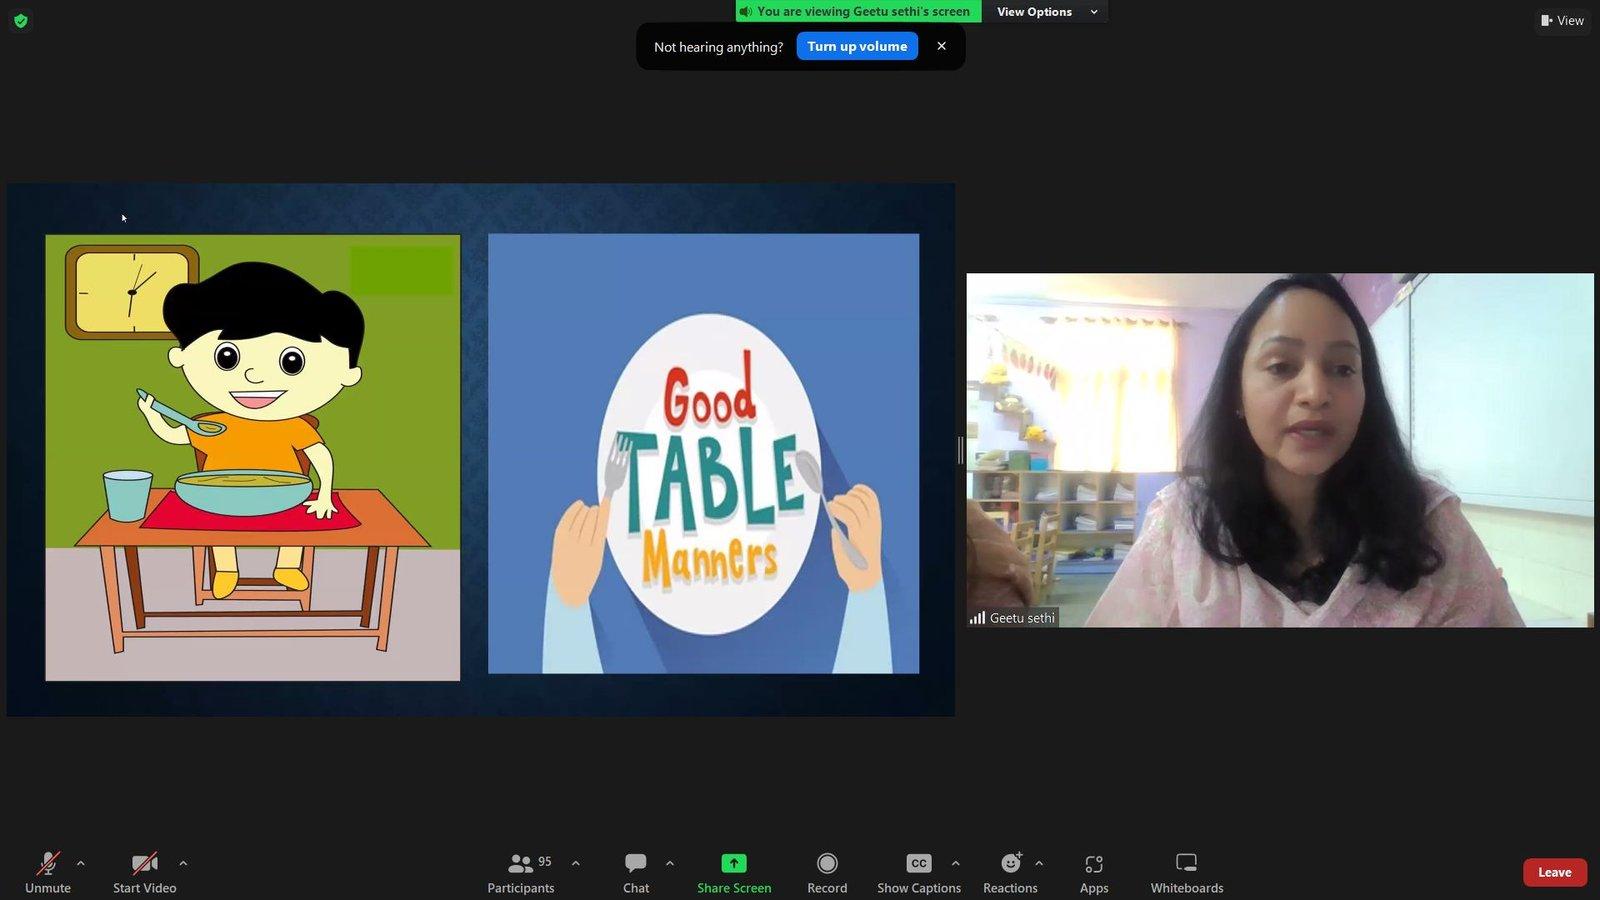Open the Reactions menu

tap(1010, 872)
